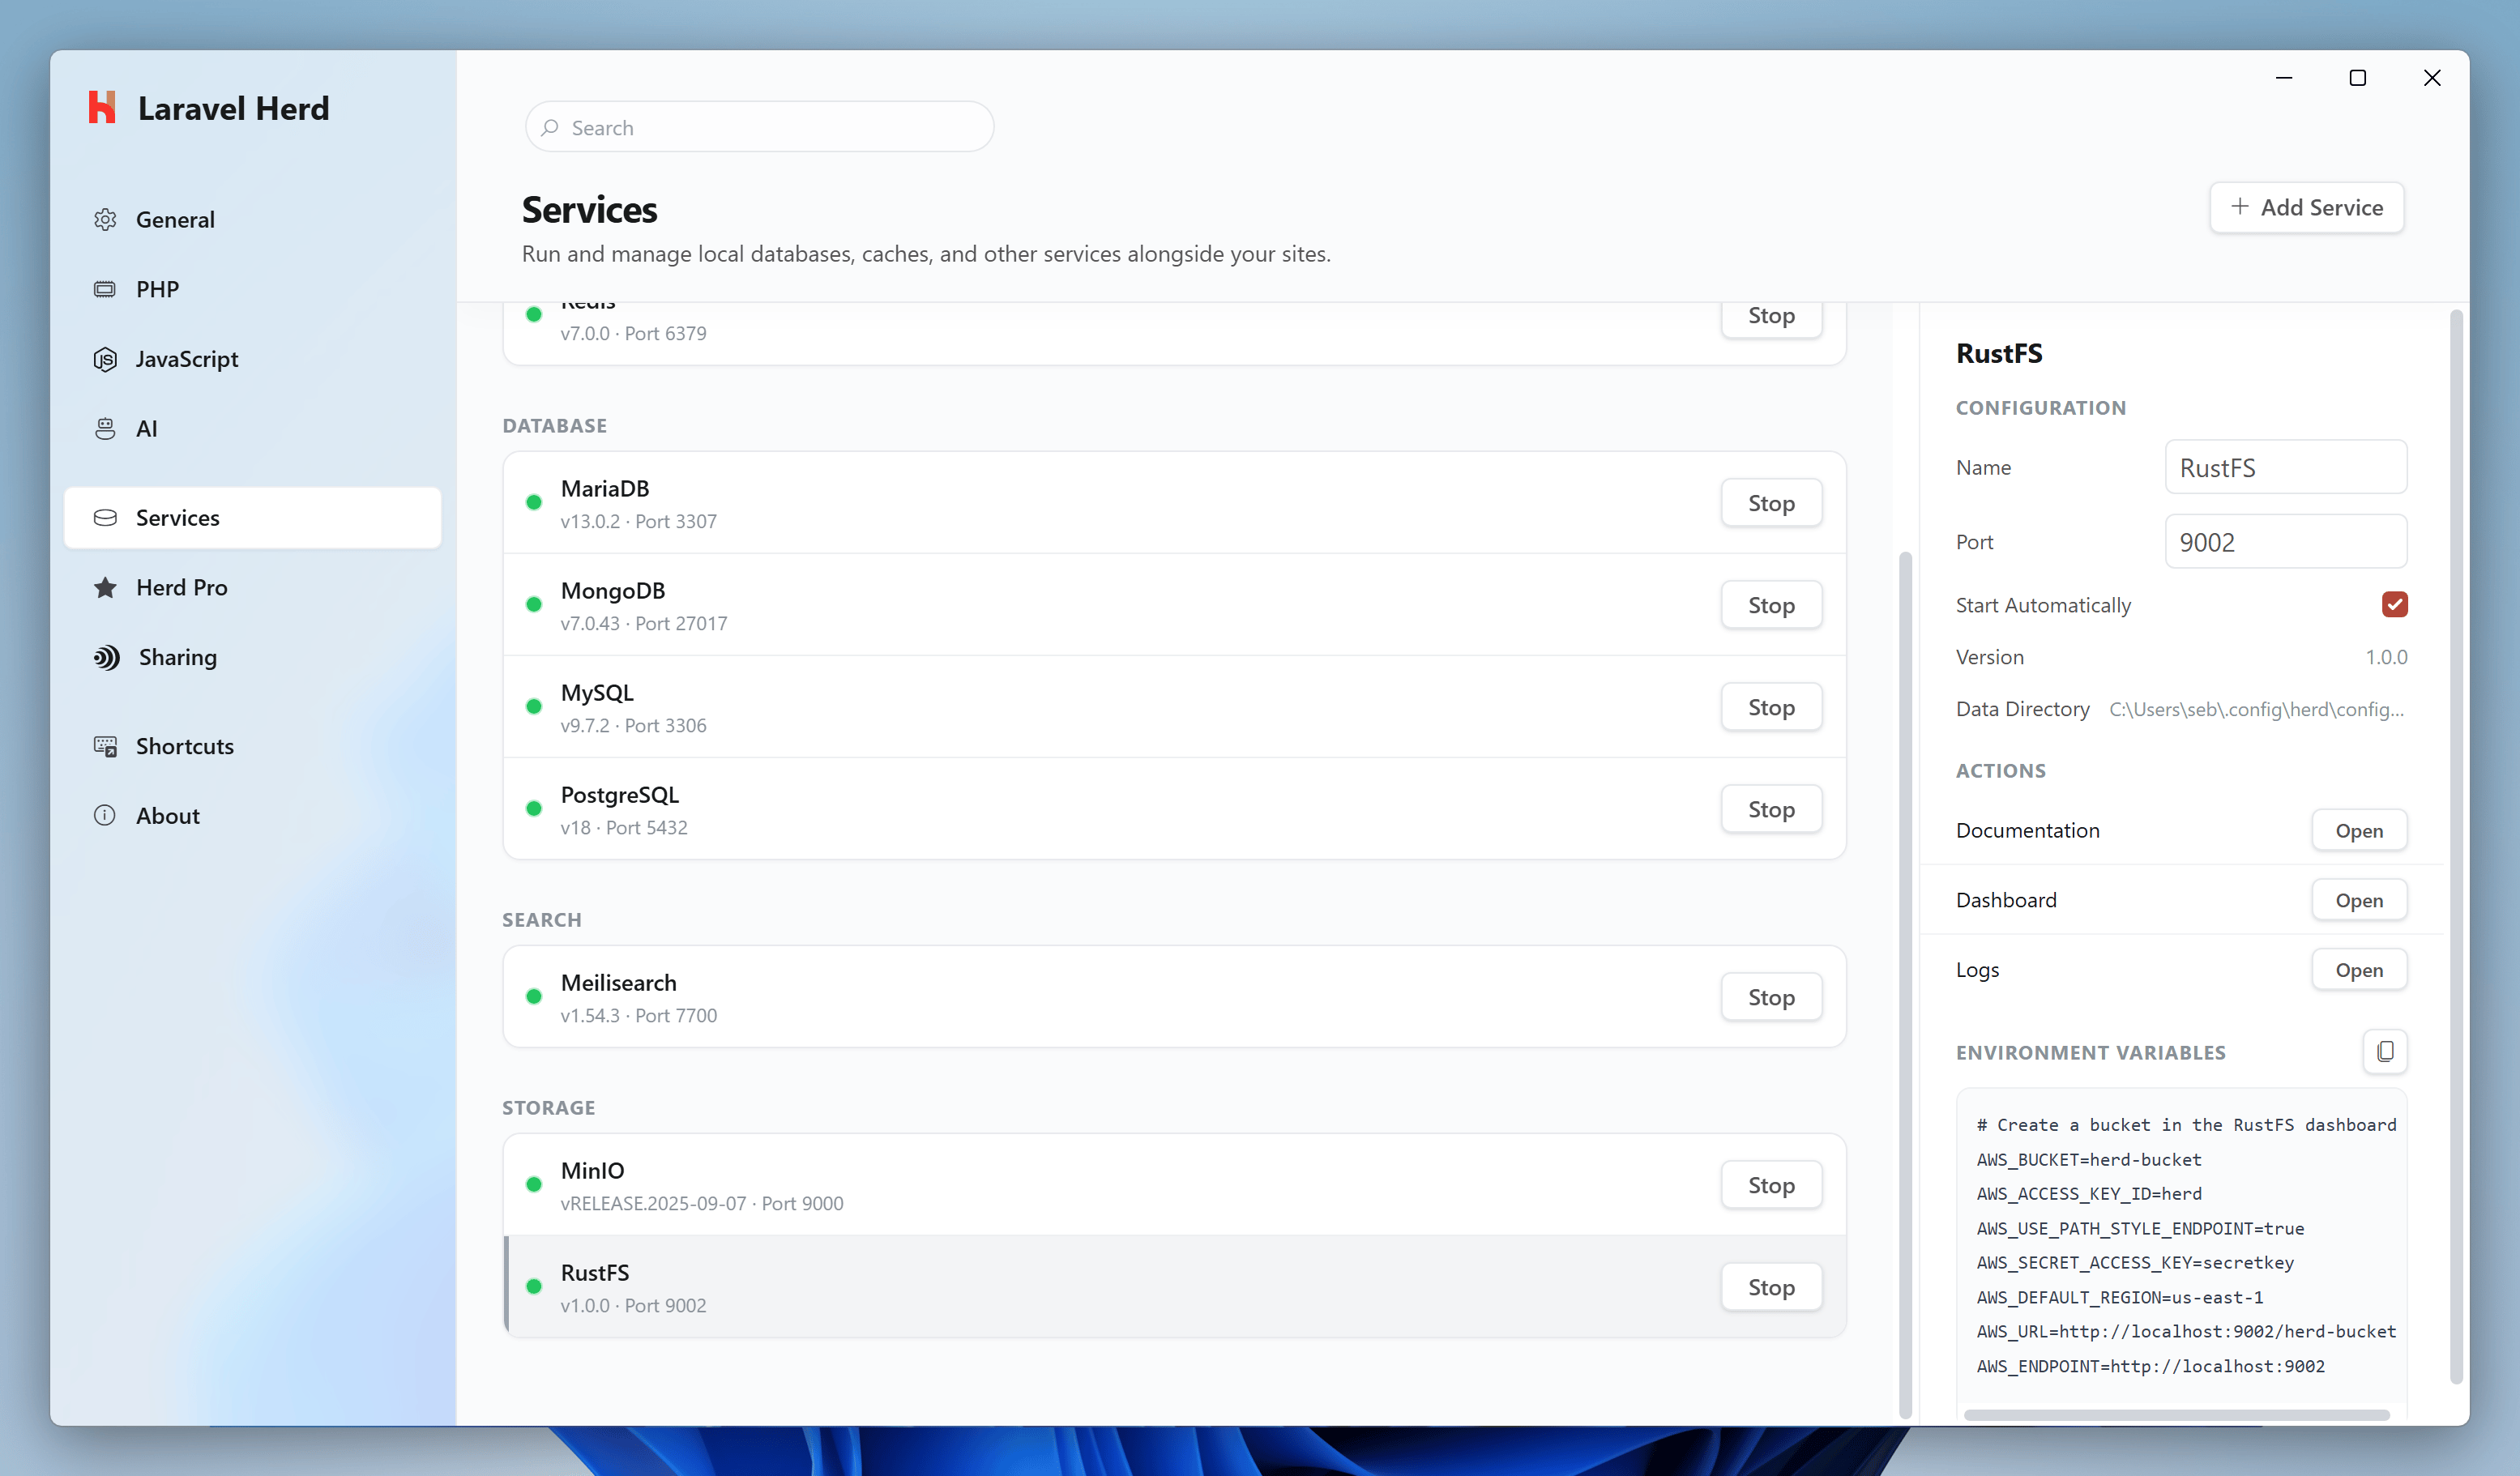Uncheck Start Automatically checkbox
Image resolution: width=2520 pixels, height=1476 pixels.
(2394, 604)
